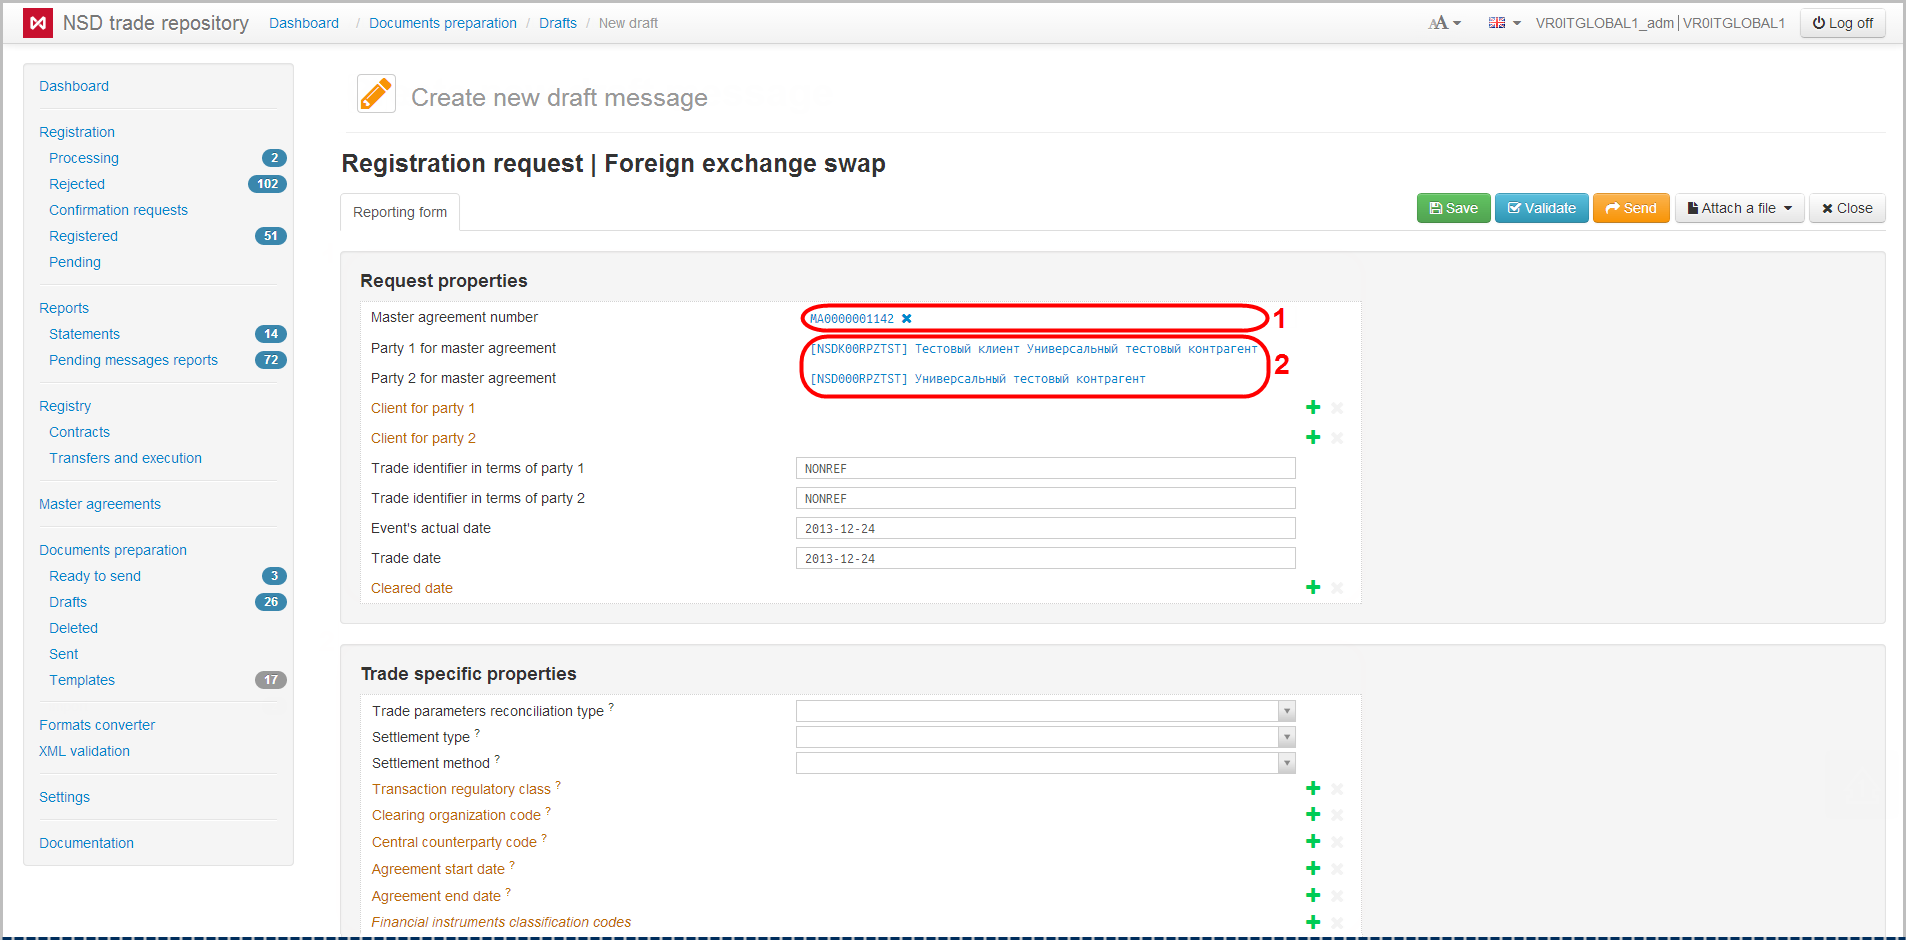
Task: Expand the Settlement type dropdown
Action: (x=1286, y=737)
